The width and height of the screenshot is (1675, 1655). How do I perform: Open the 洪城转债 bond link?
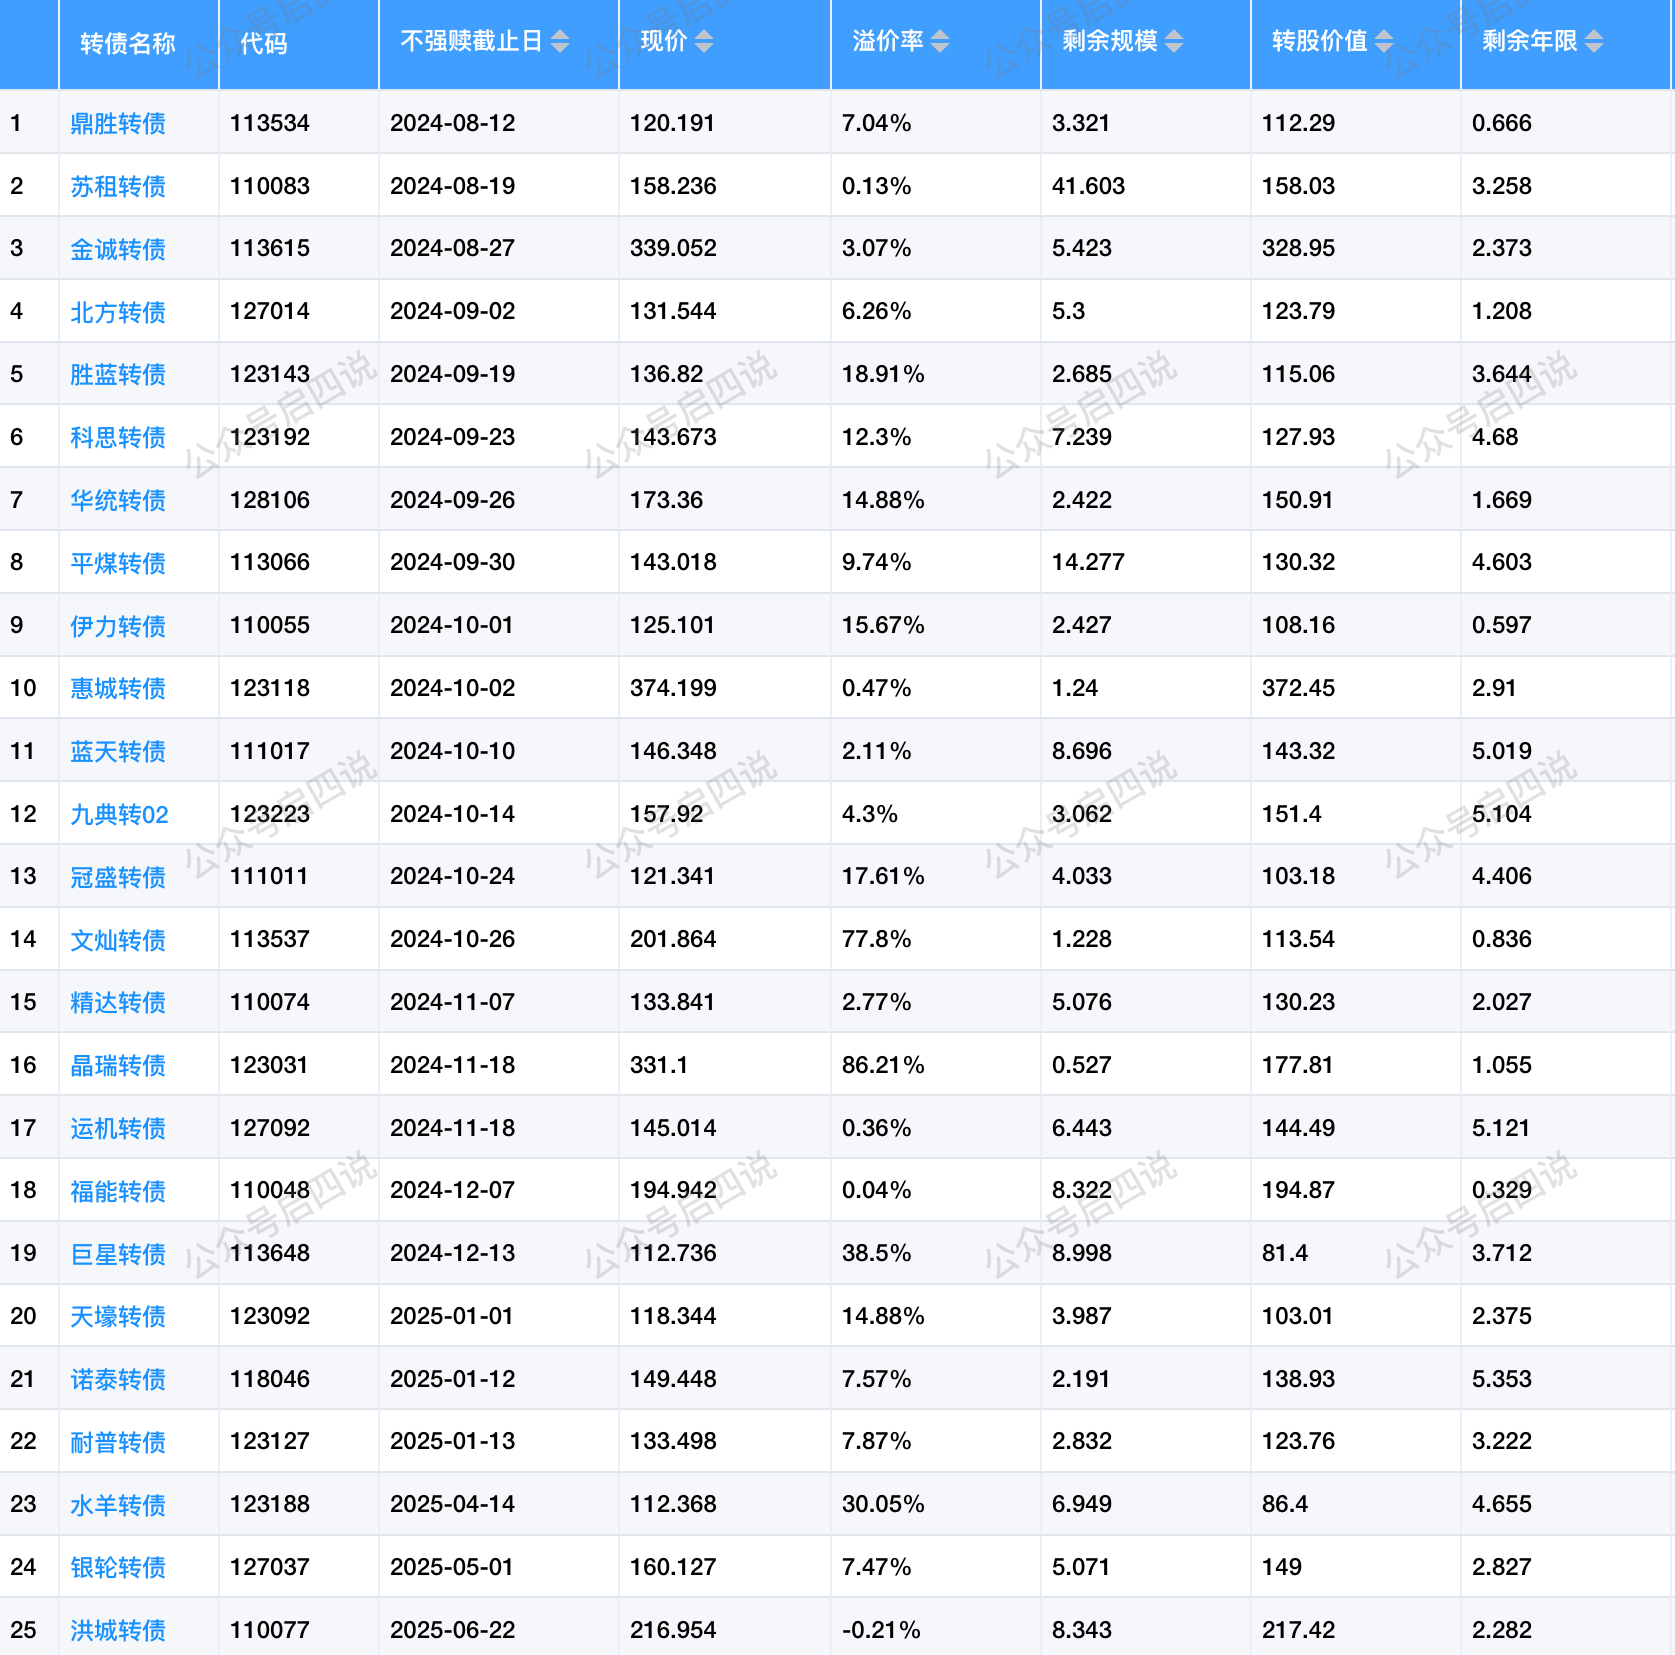pos(118,1630)
